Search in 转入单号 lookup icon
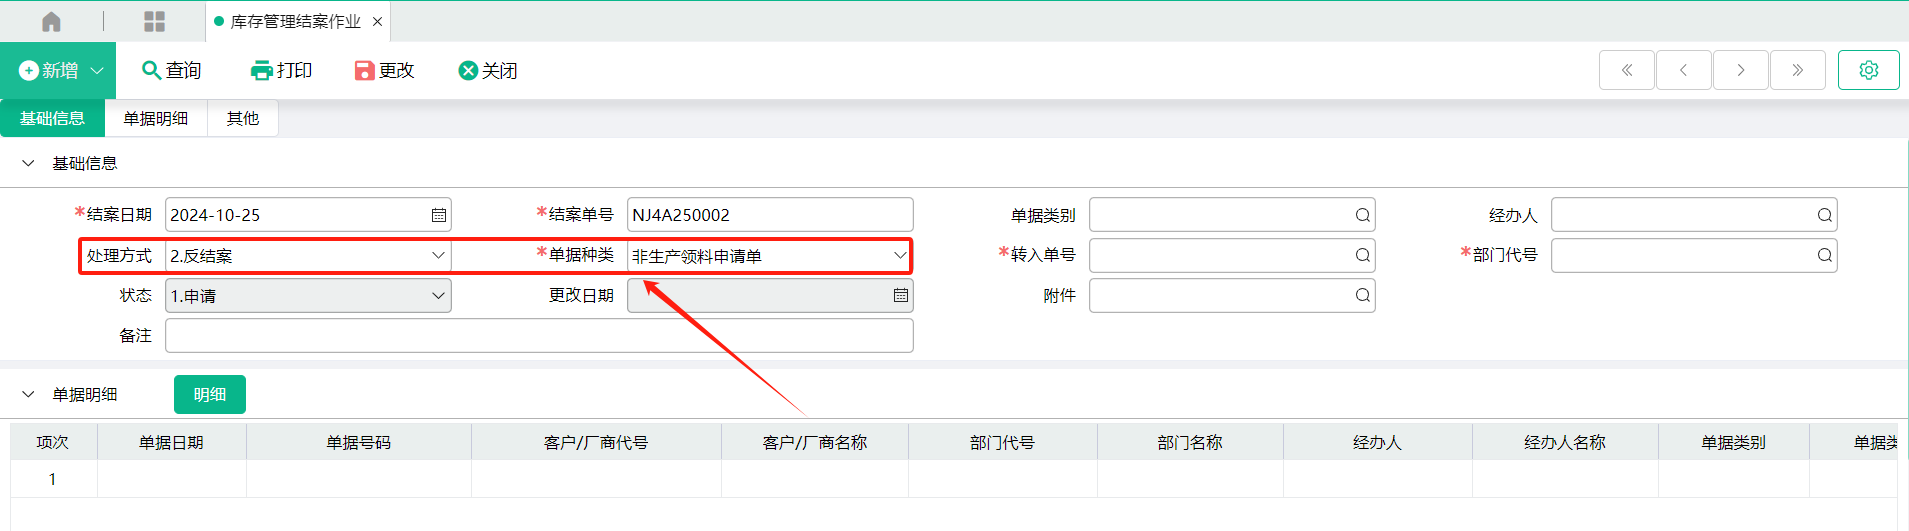This screenshot has height=531, width=1909. [x=1362, y=255]
